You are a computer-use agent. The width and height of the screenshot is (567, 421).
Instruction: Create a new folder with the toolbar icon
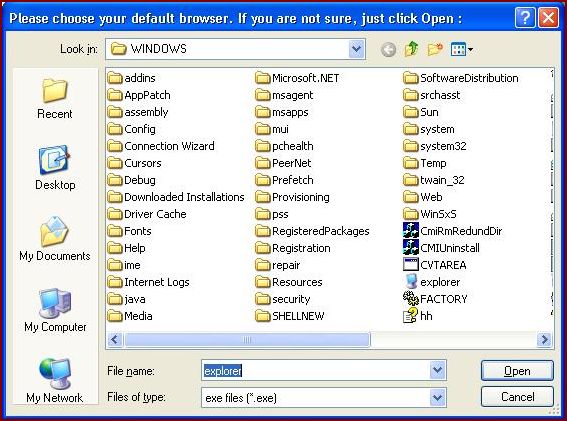click(435, 49)
